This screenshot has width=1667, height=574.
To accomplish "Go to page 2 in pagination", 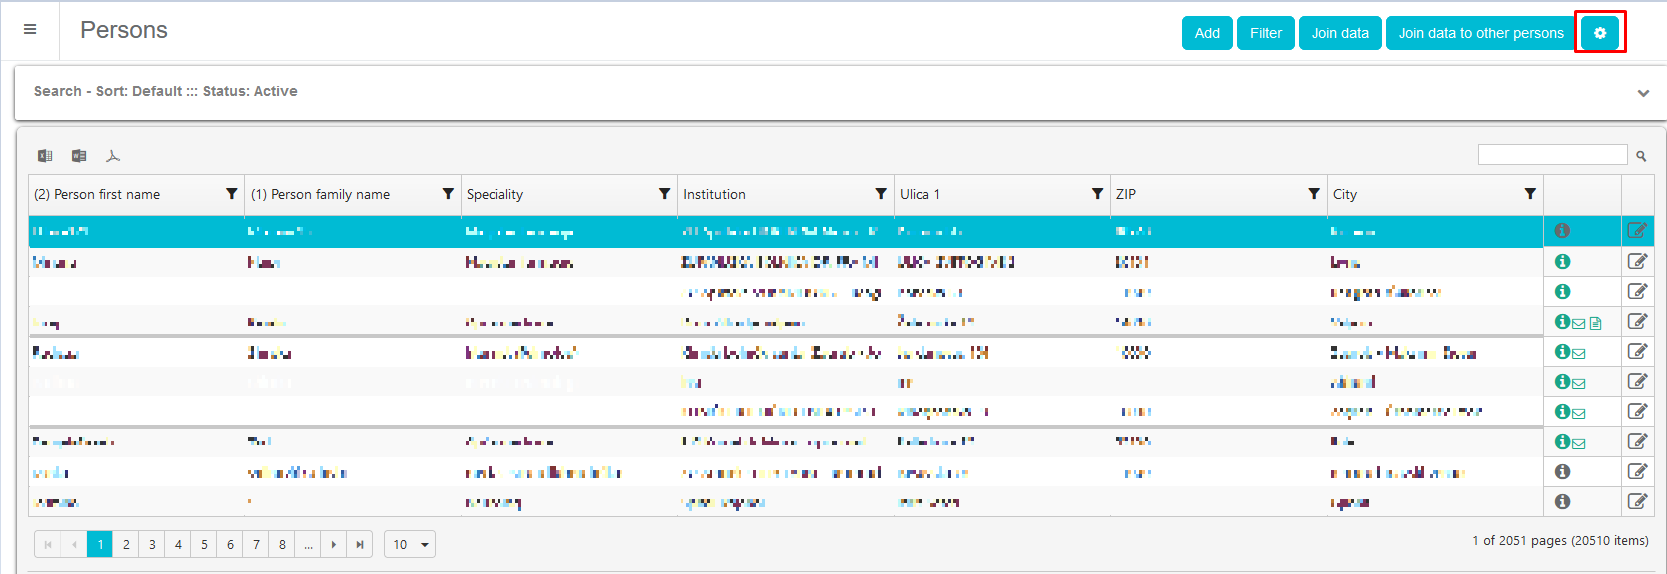I will (x=126, y=544).
